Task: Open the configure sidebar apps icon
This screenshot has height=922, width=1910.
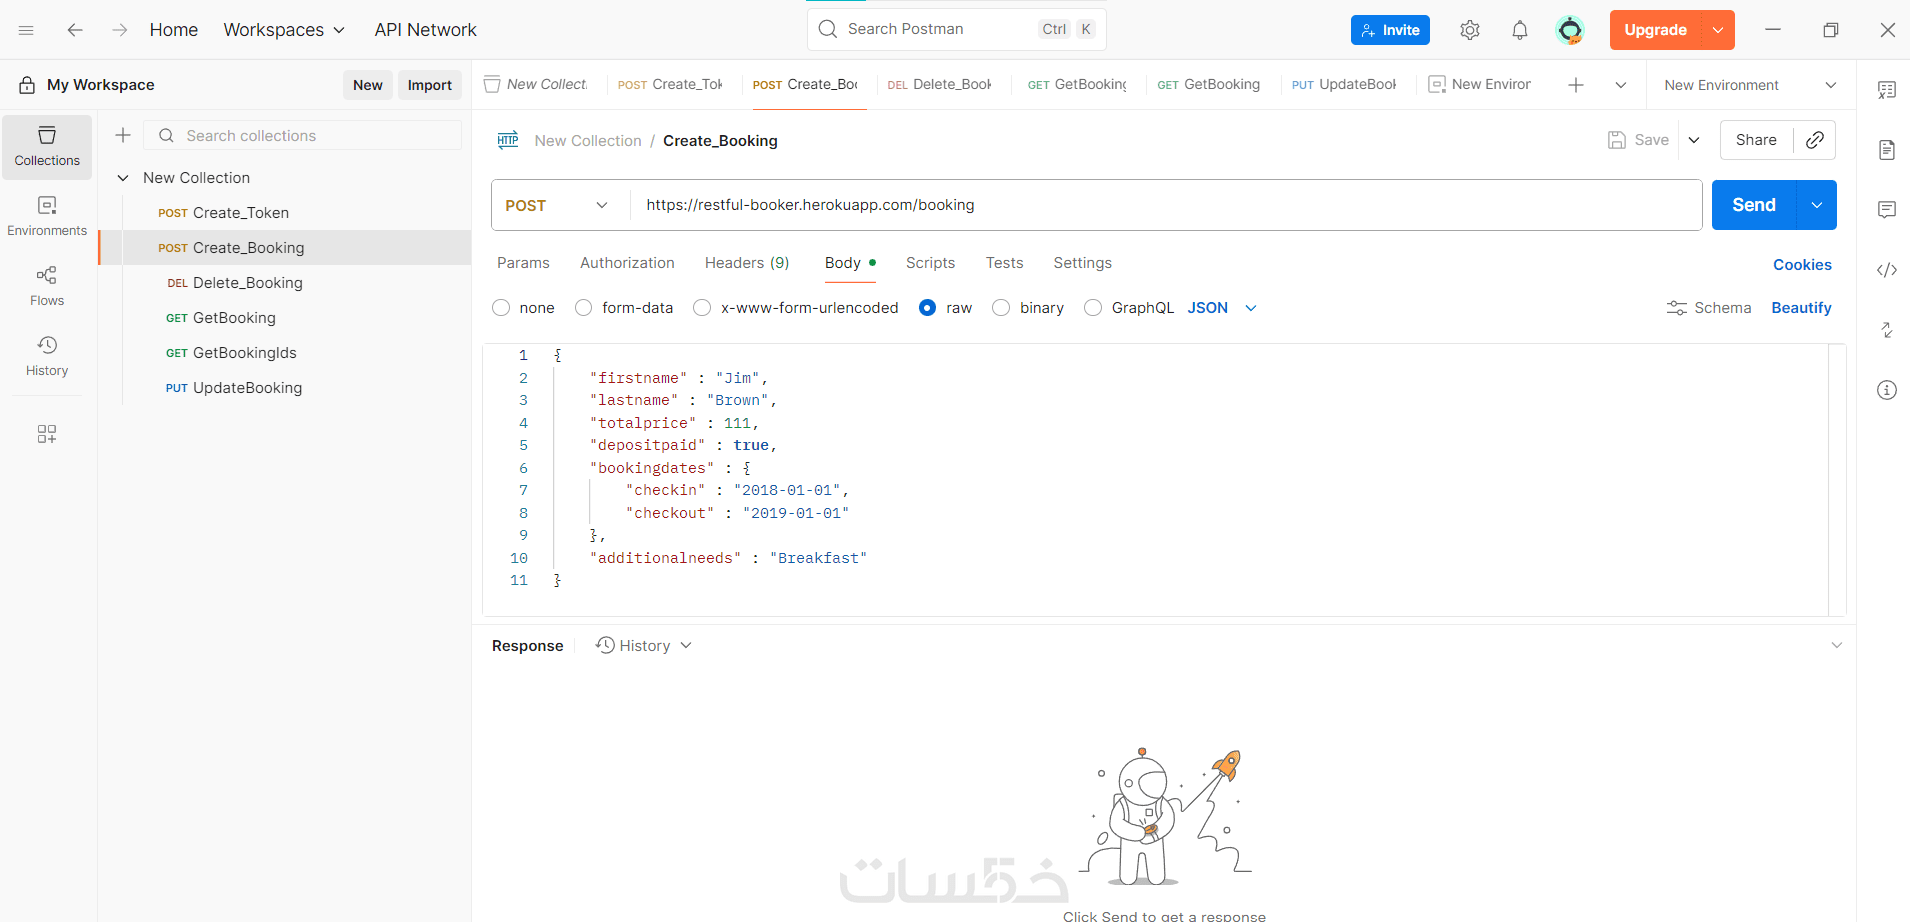Action: pyautogui.click(x=47, y=434)
